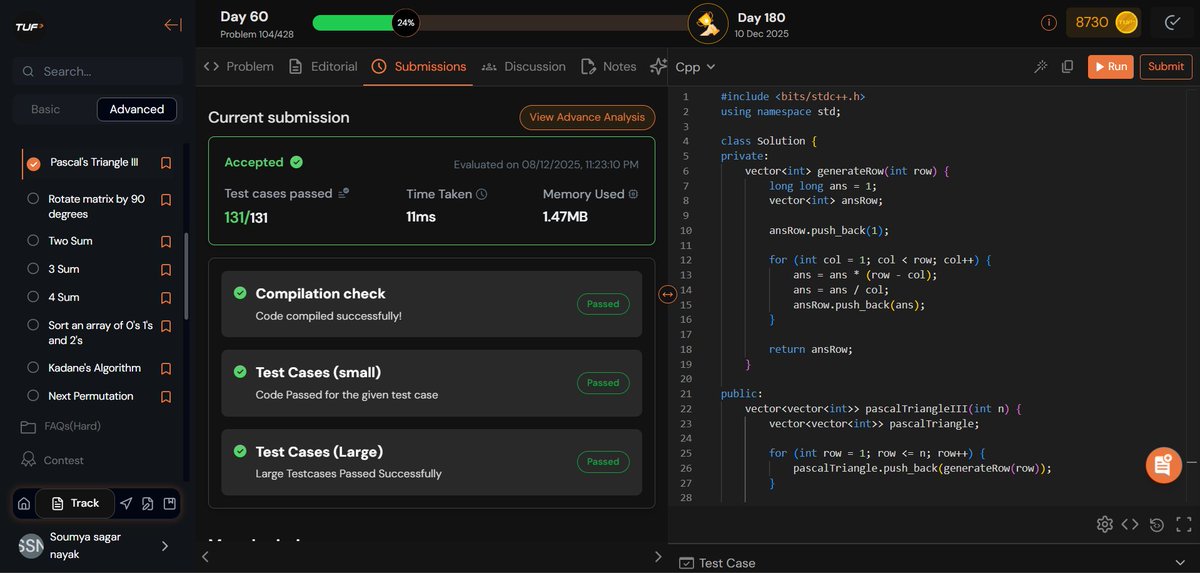Open editor settings gear icon
The image size is (1200, 573).
pyautogui.click(x=1104, y=524)
